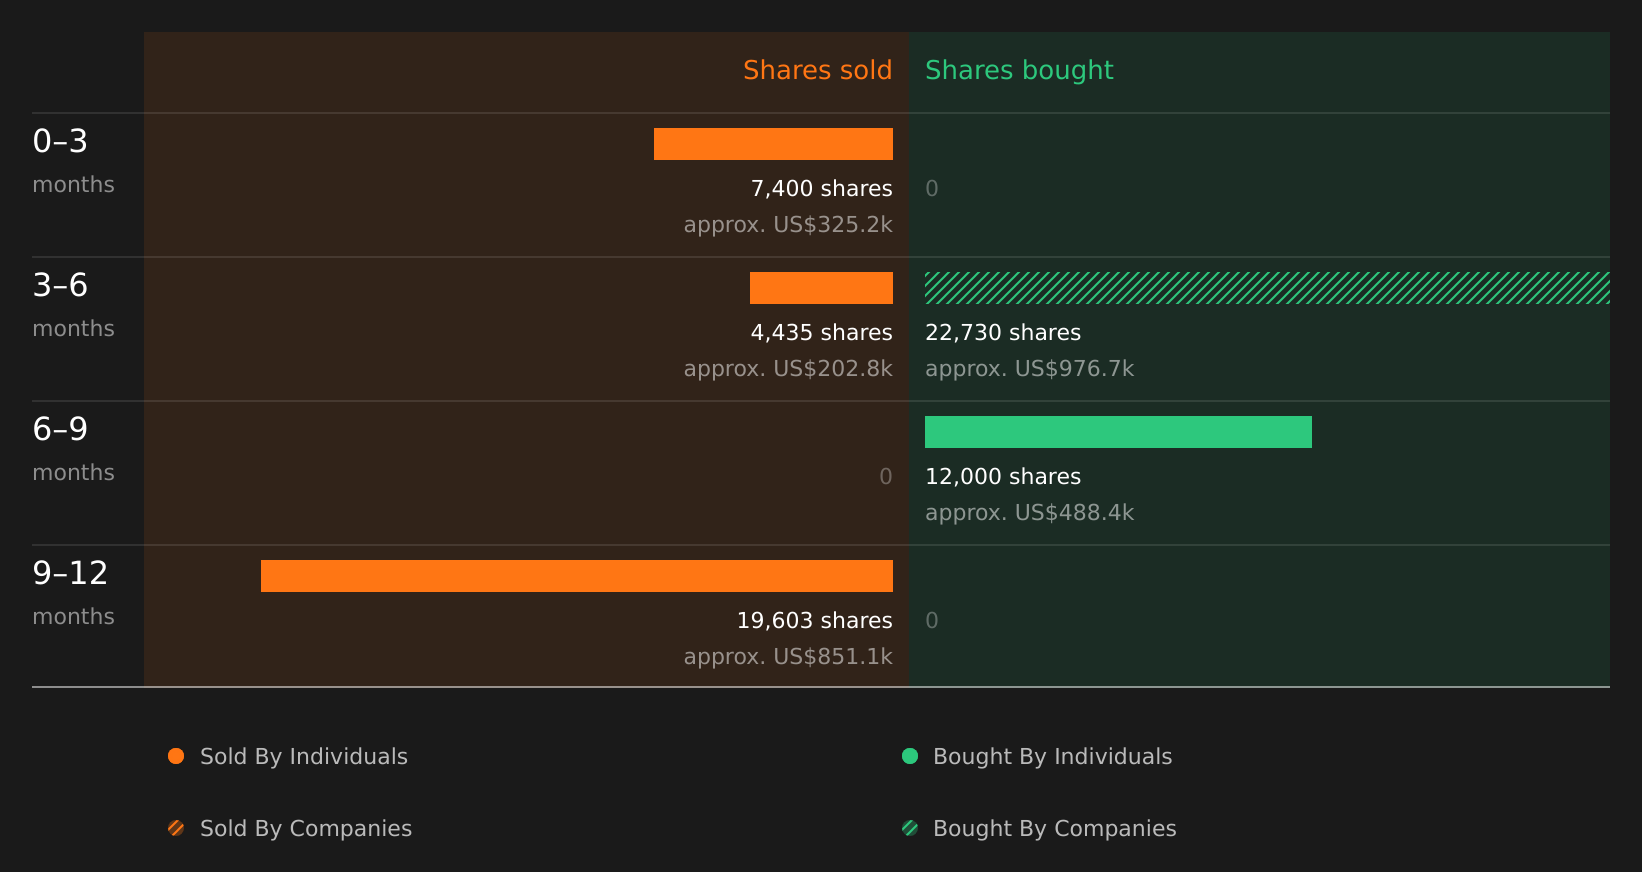Click the green Bought By Individuals legend dot
1642x872 pixels.
(x=910, y=756)
